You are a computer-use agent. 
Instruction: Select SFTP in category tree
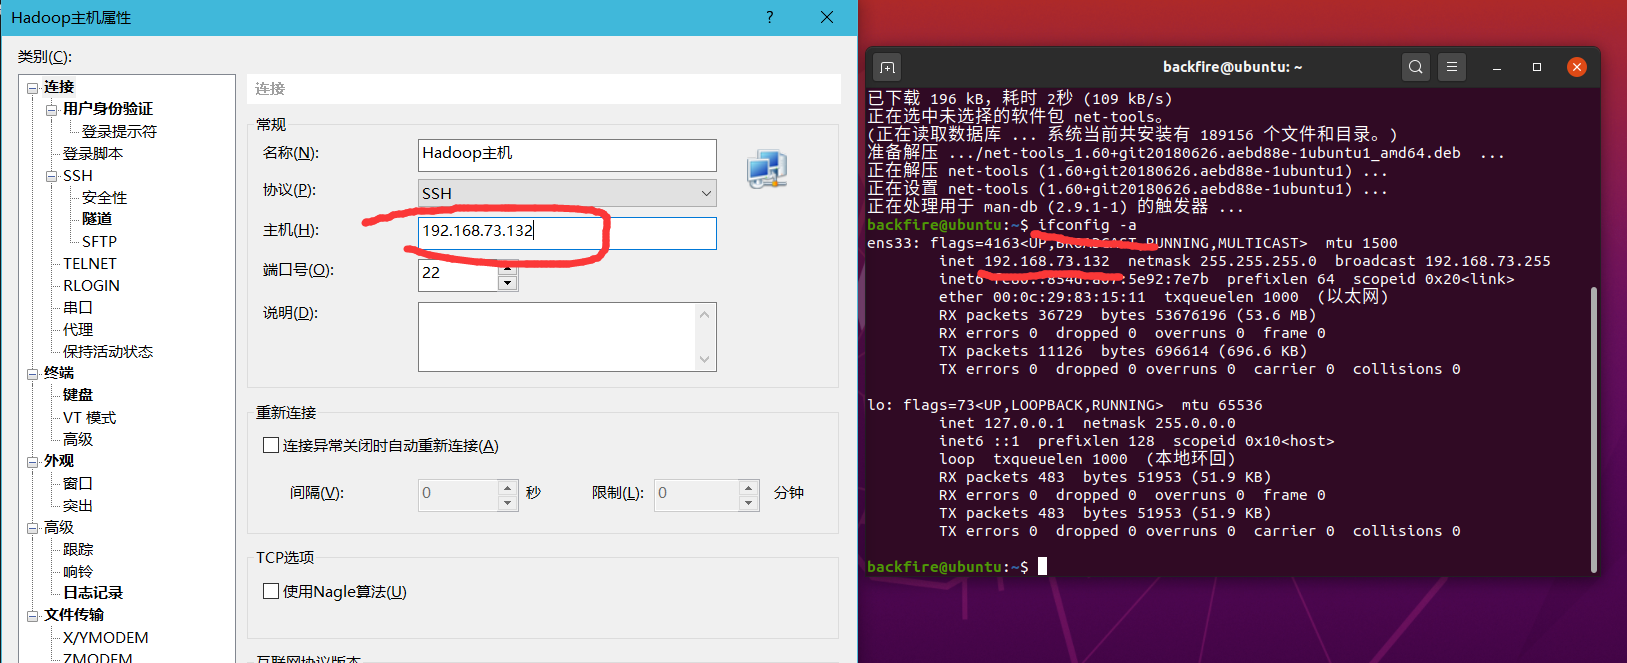pos(99,242)
